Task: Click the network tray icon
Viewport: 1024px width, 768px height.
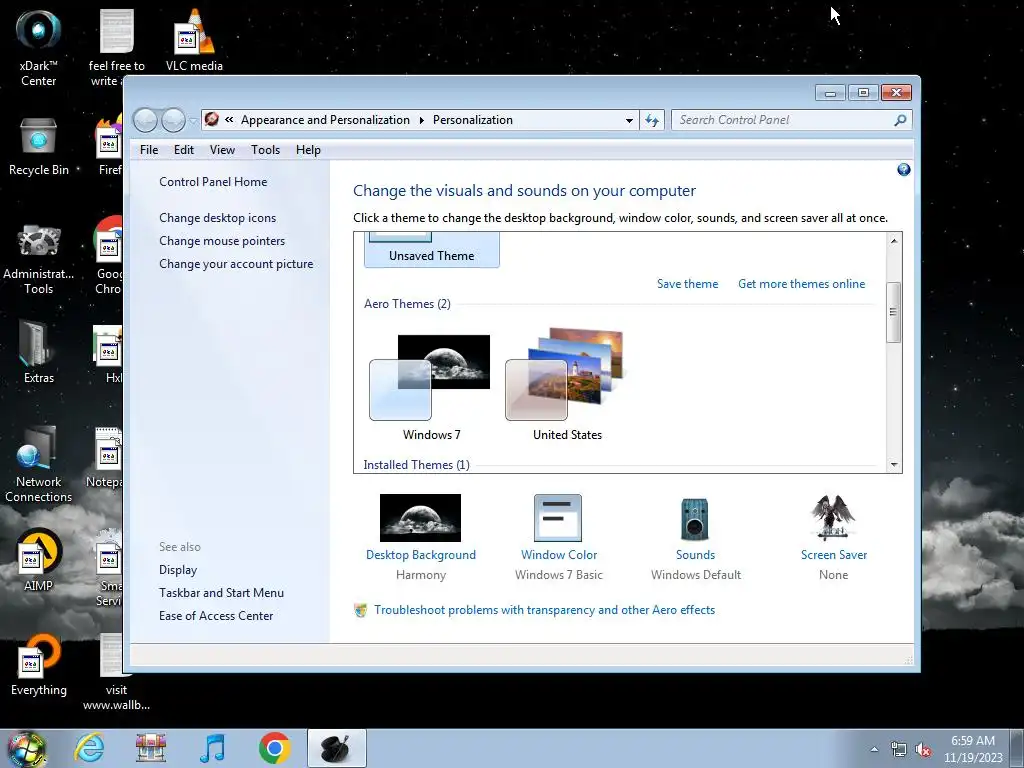Action: [899, 750]
